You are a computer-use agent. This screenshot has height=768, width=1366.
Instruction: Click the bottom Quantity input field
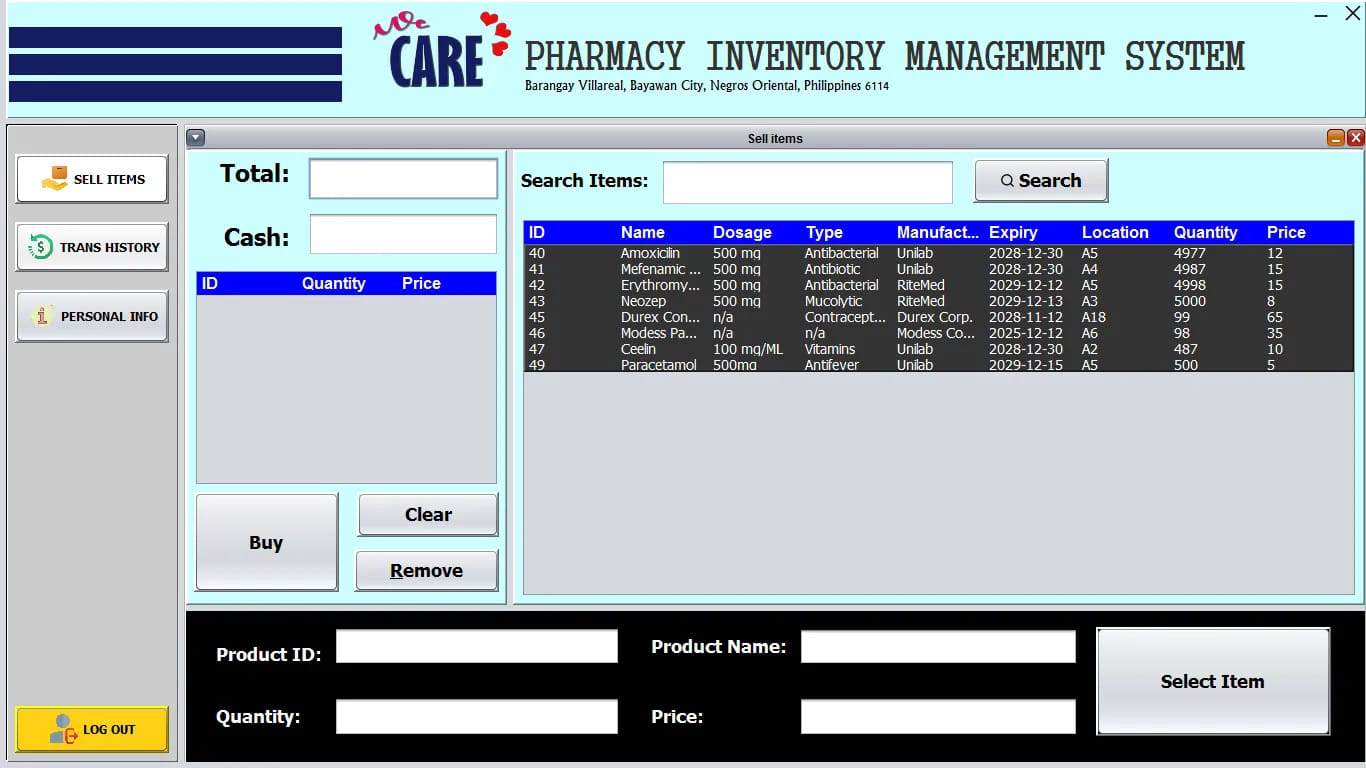[x=477, y=717]
